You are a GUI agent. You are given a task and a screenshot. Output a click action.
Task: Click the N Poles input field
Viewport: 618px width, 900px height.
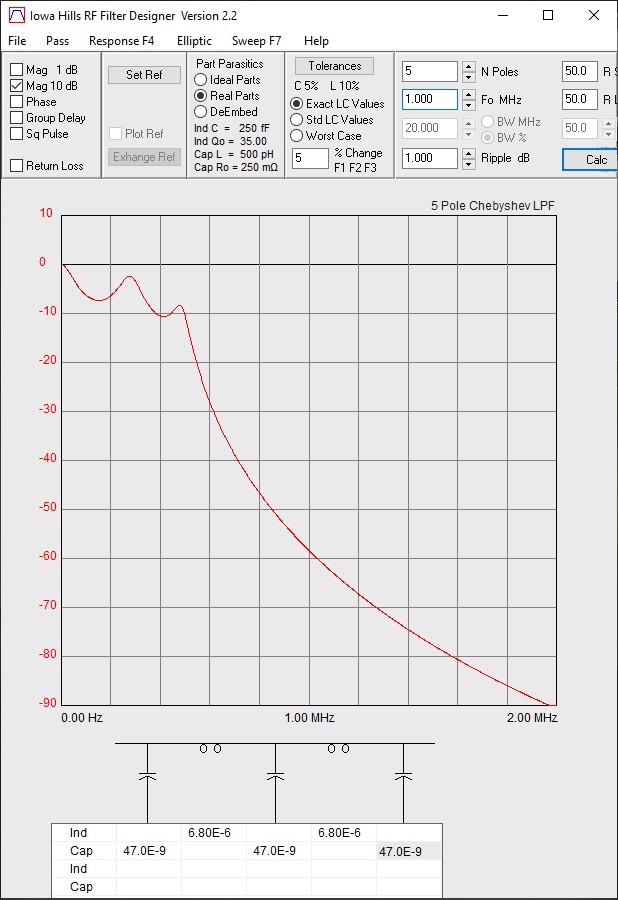tap(430, 71)
